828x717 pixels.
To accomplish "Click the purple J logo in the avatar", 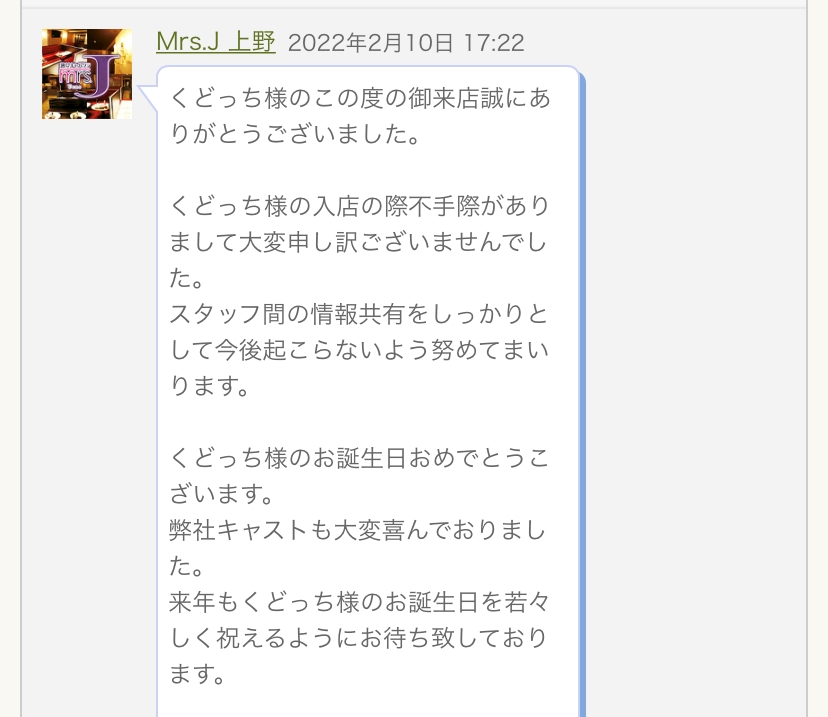I will tap(98, 76).
